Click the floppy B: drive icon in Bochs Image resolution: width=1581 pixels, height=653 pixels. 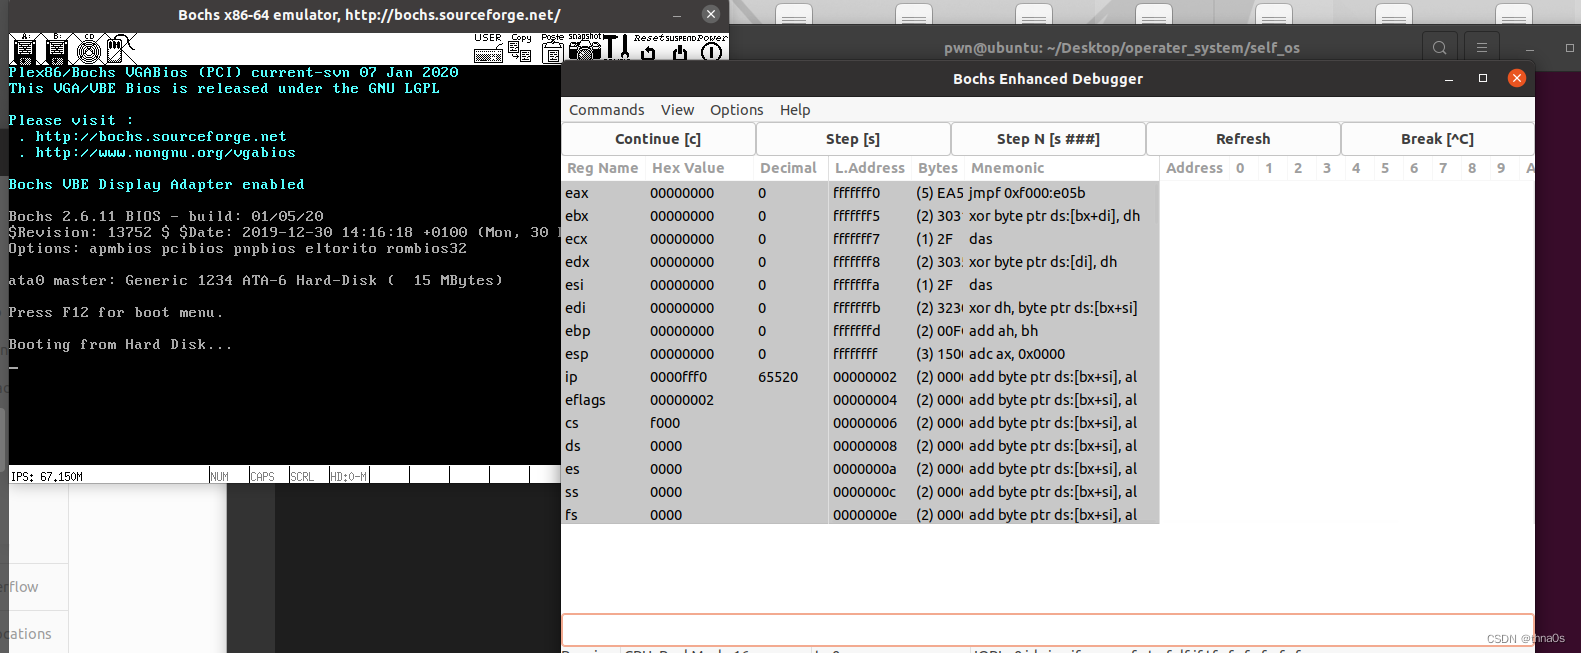[57, 48]
